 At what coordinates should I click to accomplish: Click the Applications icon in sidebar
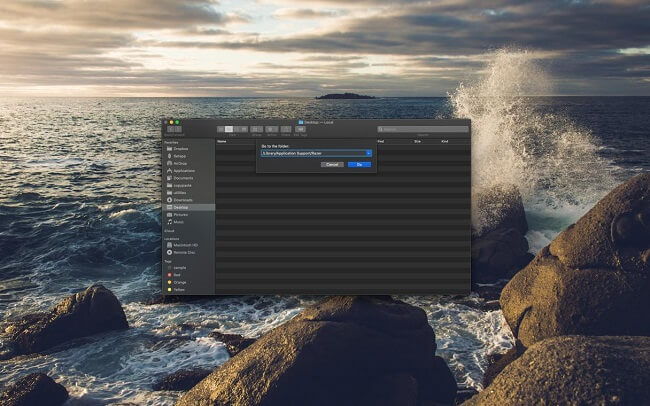click(x=170, y=171)
